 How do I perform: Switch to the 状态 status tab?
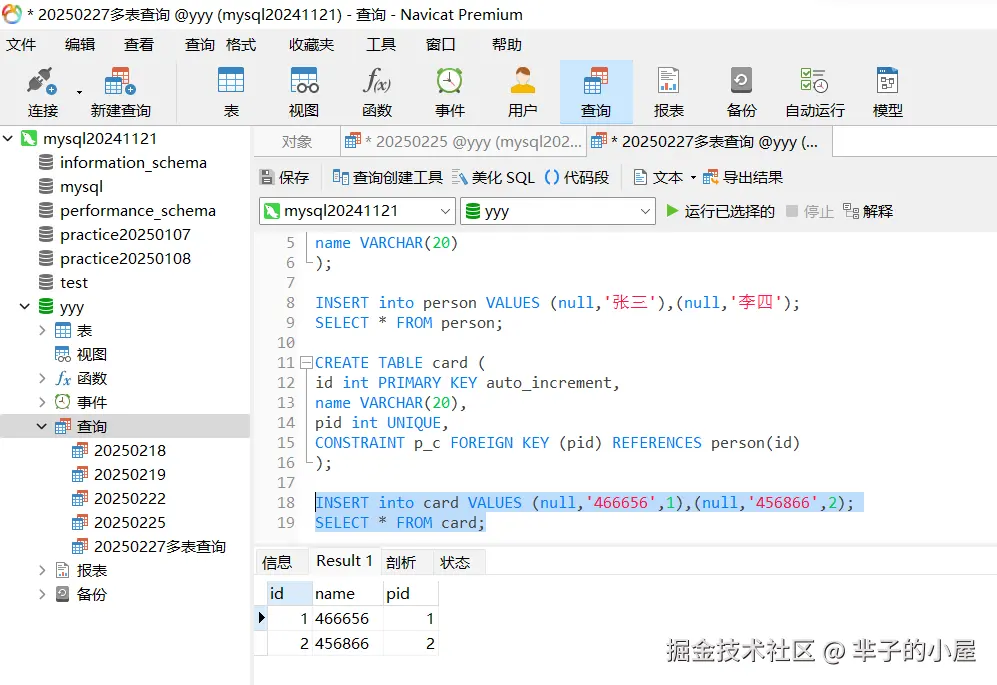tap(455, 562)
